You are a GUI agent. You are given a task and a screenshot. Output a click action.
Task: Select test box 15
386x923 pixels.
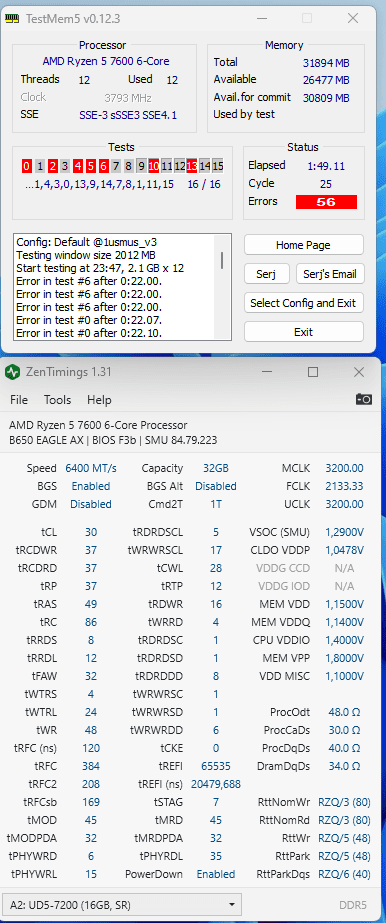[x=218, y=166]
